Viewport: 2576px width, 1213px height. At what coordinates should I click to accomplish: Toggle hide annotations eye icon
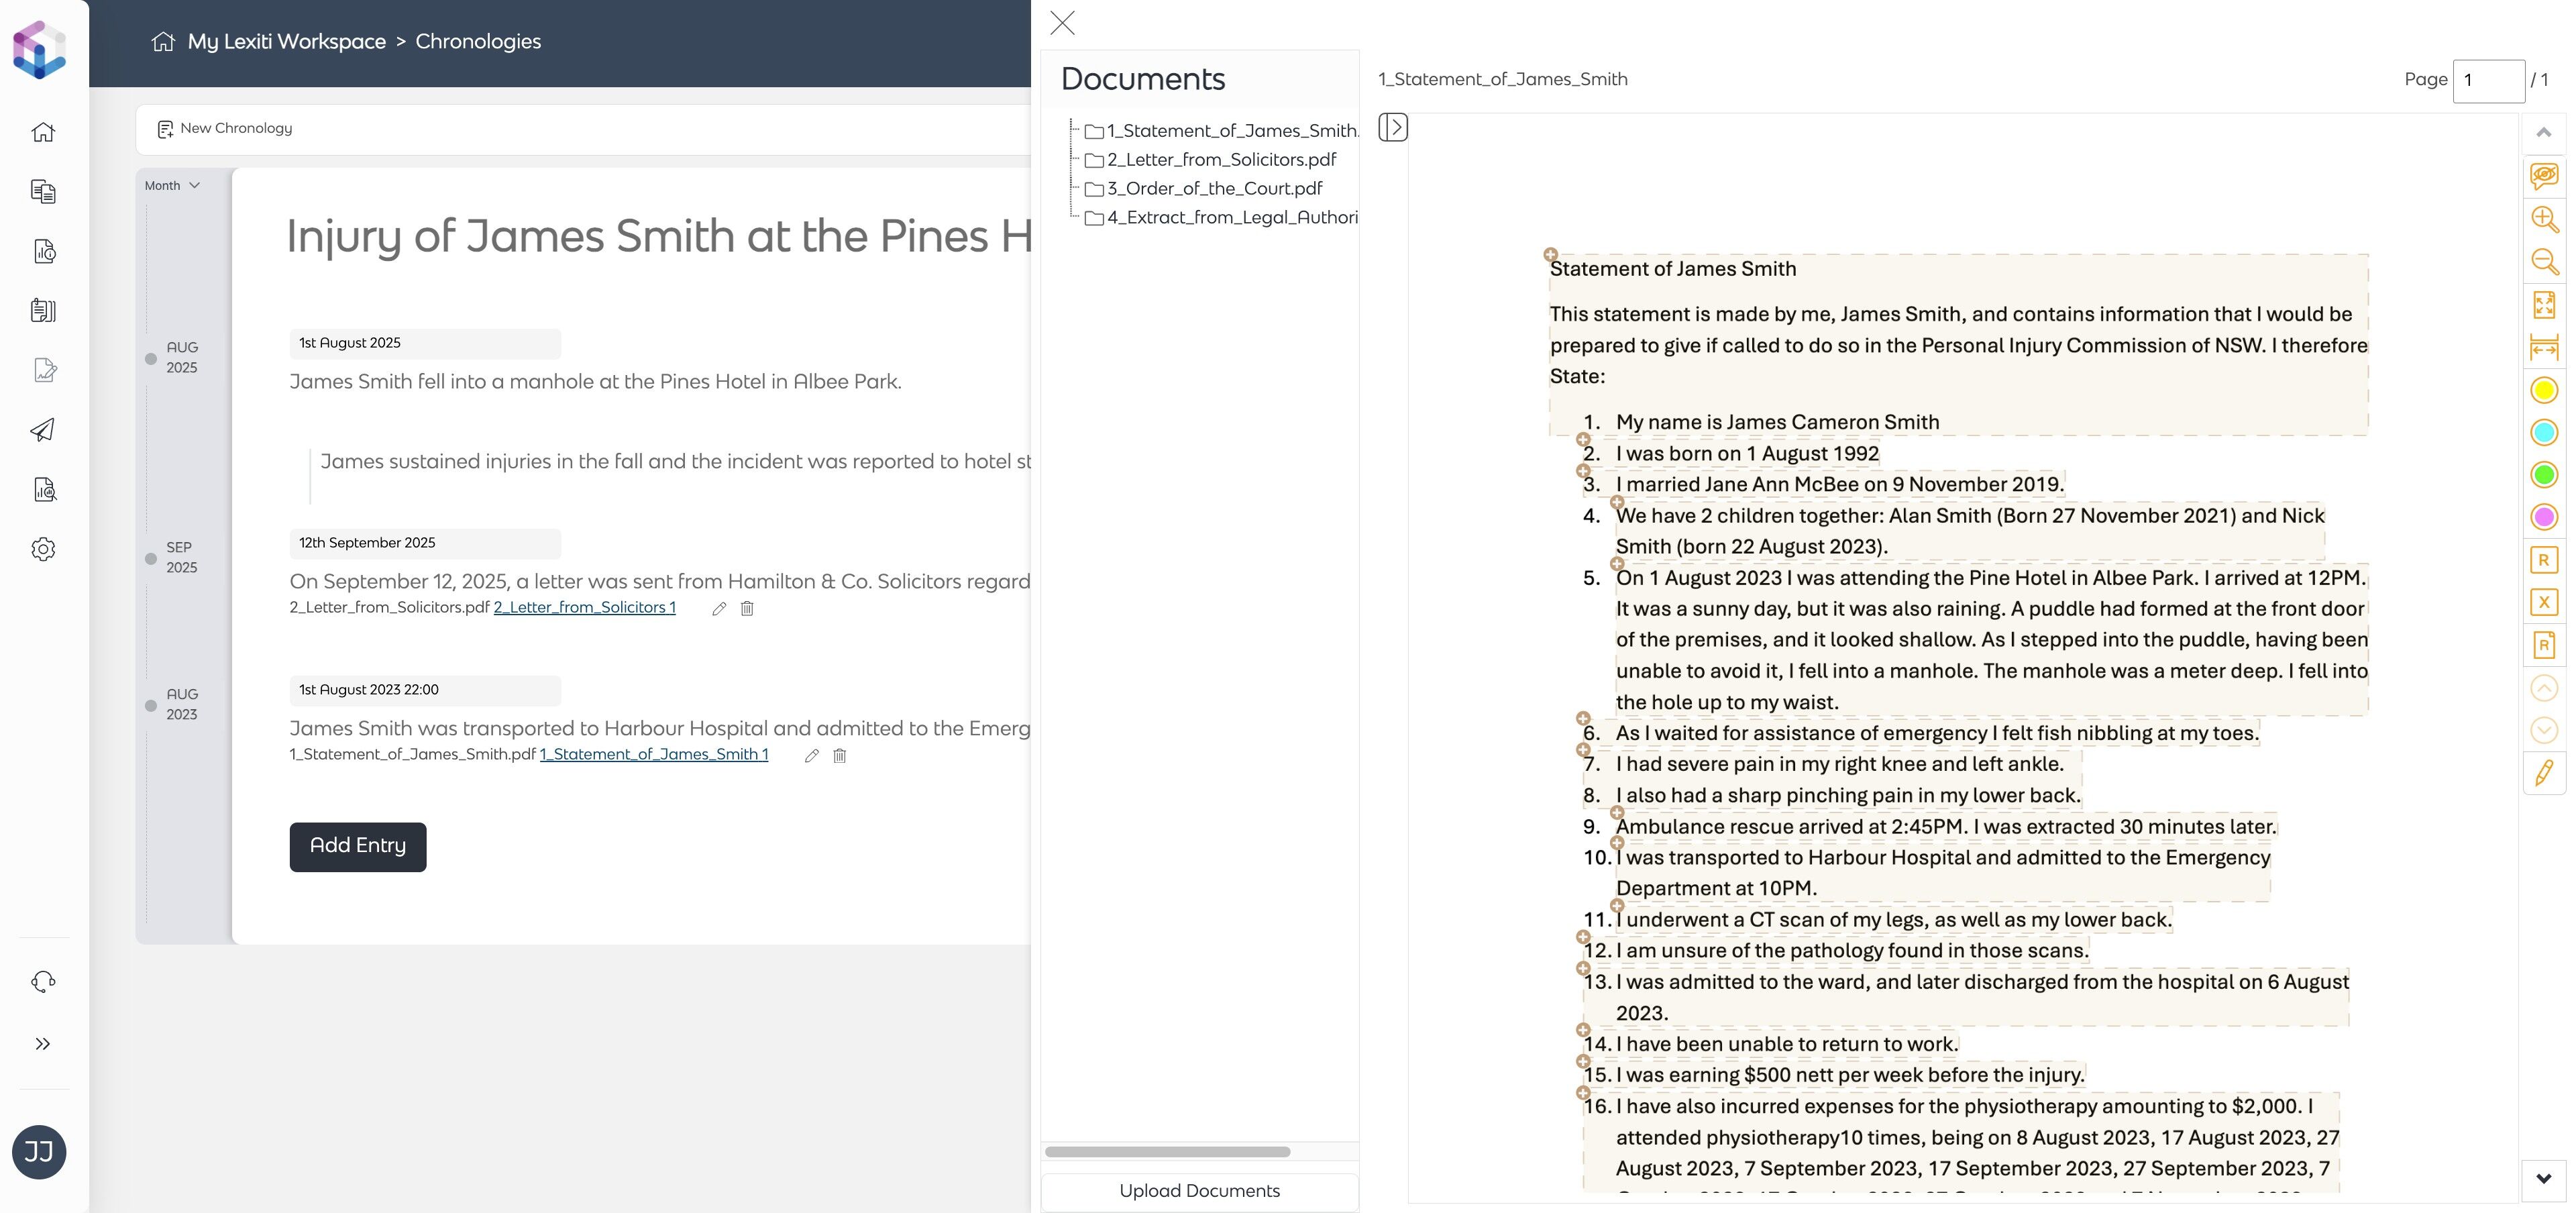pyautogui.click(x=2543, y=176)
